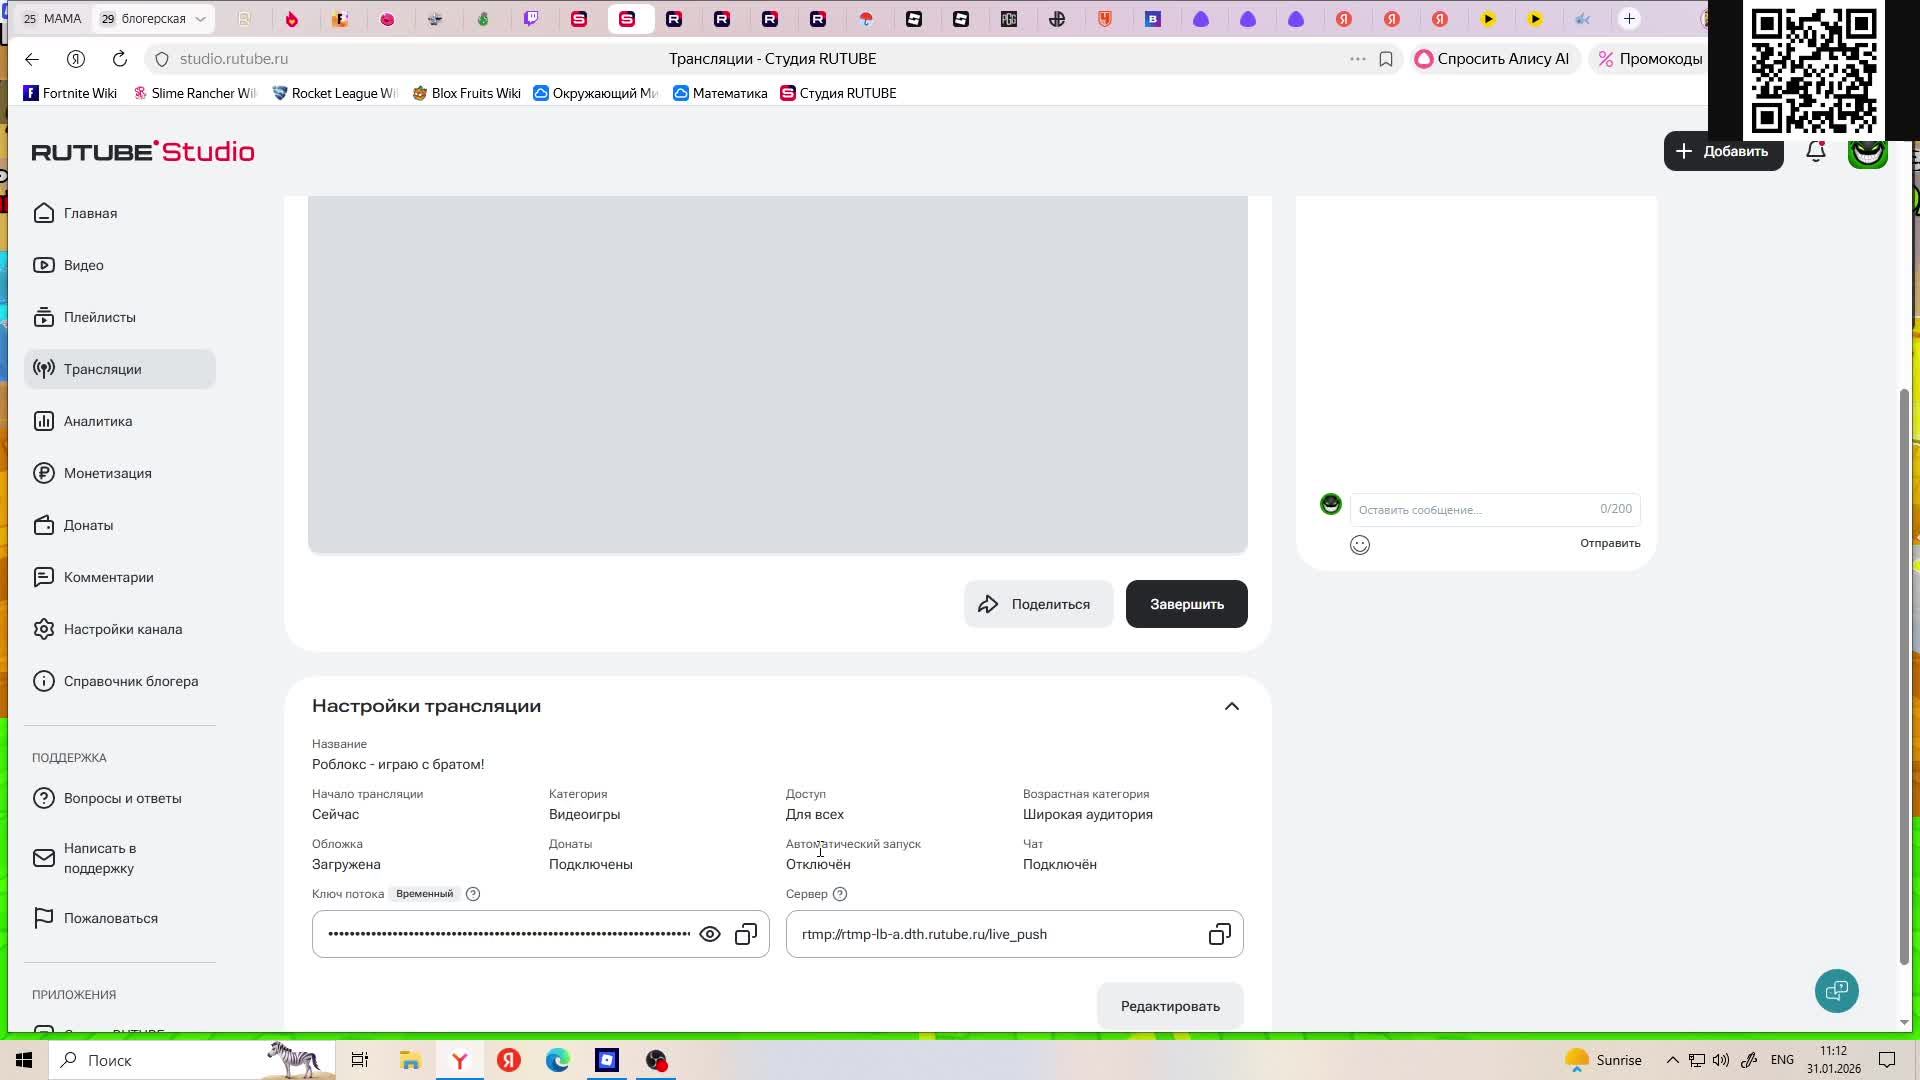Click the help icon beside Сервер label
1920x1080 pixels.
tap(840, 894)
